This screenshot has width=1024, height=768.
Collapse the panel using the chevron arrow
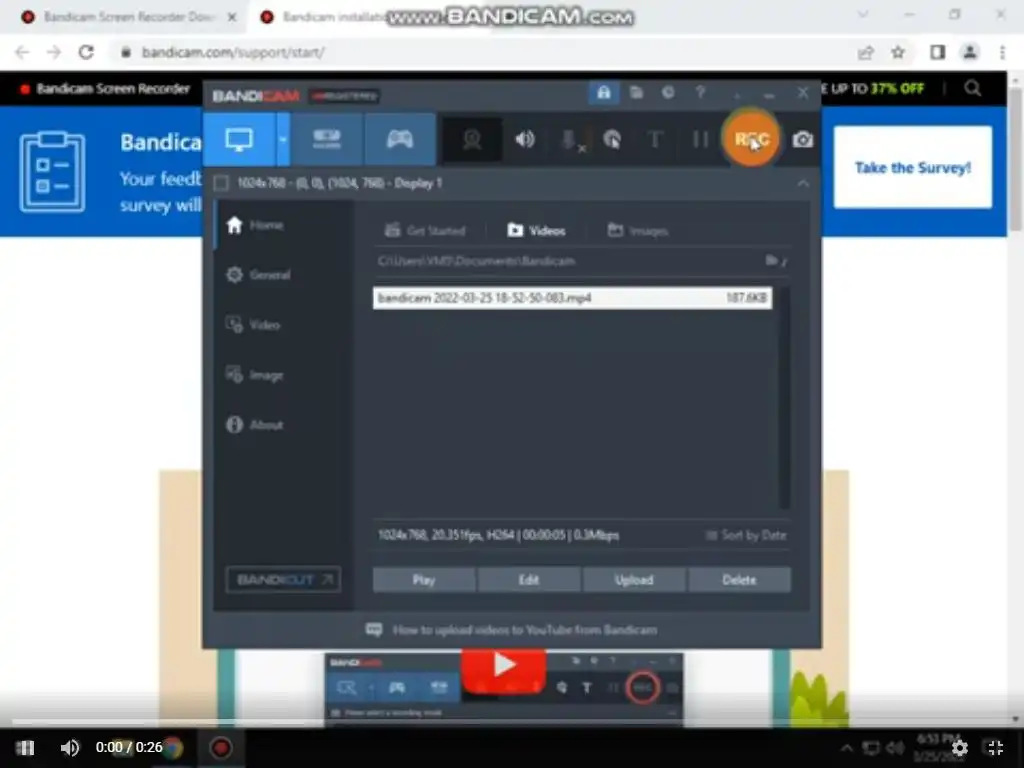803,184
